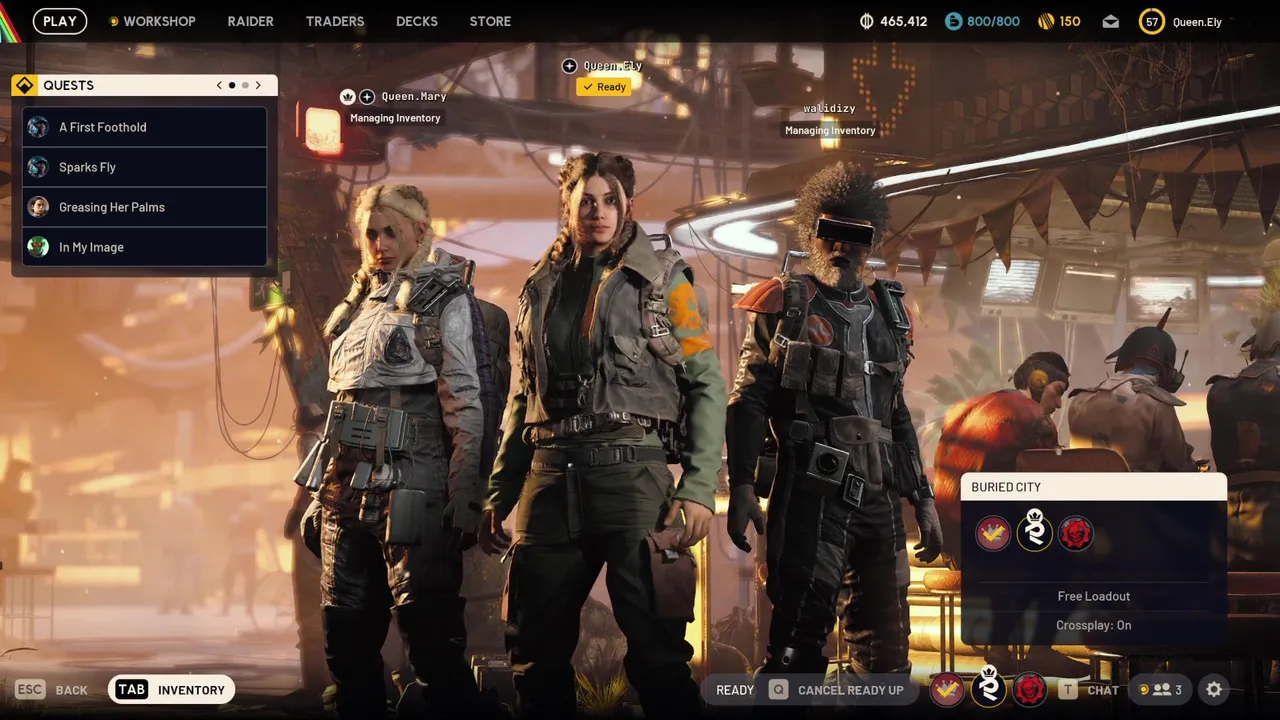Image resolution: width=1280 pixels, height=720 pixels.
Task: Click red skull emblem in Buried City panel
Action: [1076, 533]
